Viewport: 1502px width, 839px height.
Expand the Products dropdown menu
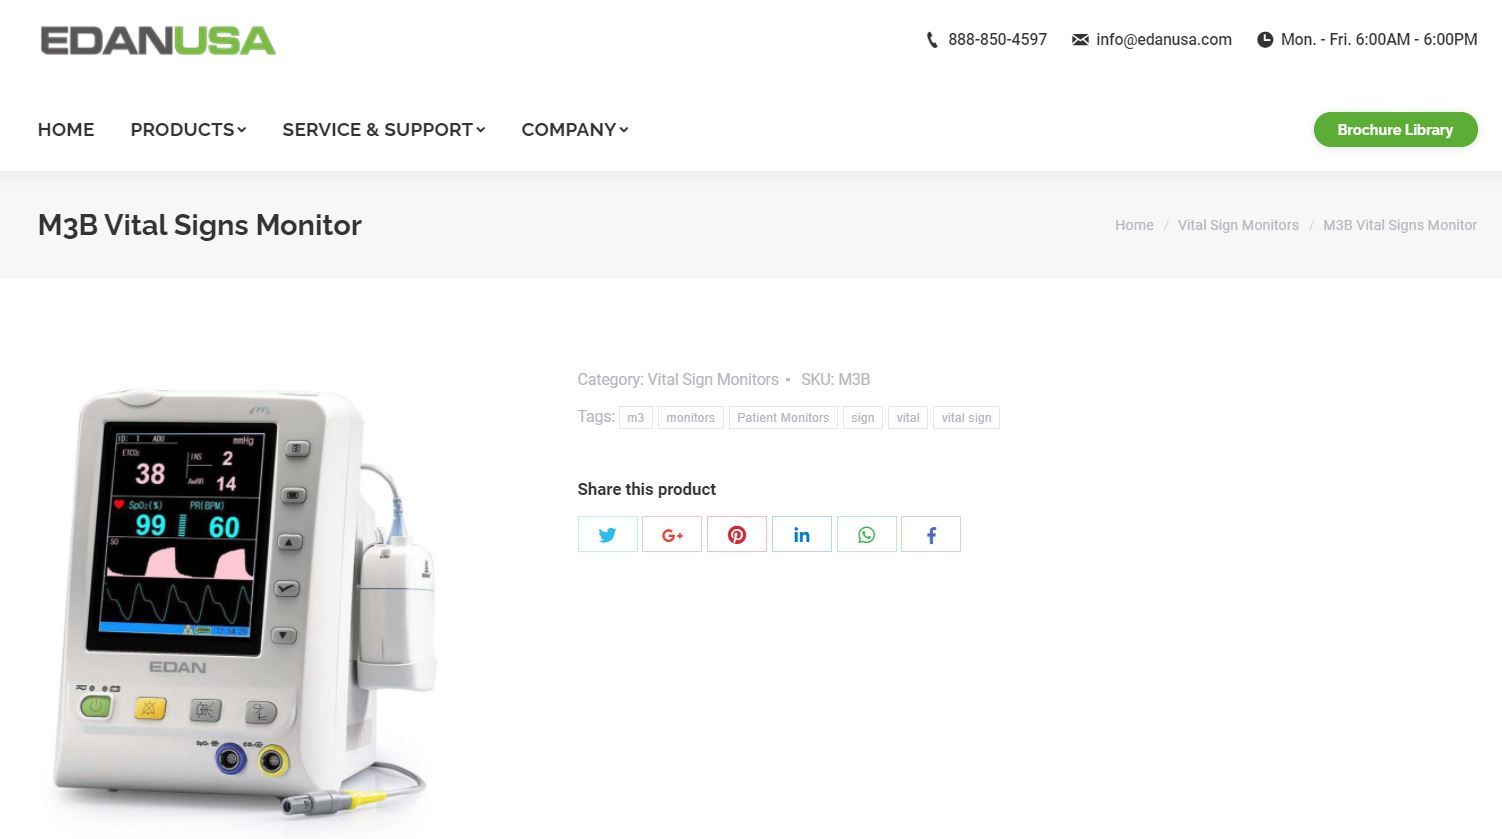pyautogui.click(x=188, y=130)
